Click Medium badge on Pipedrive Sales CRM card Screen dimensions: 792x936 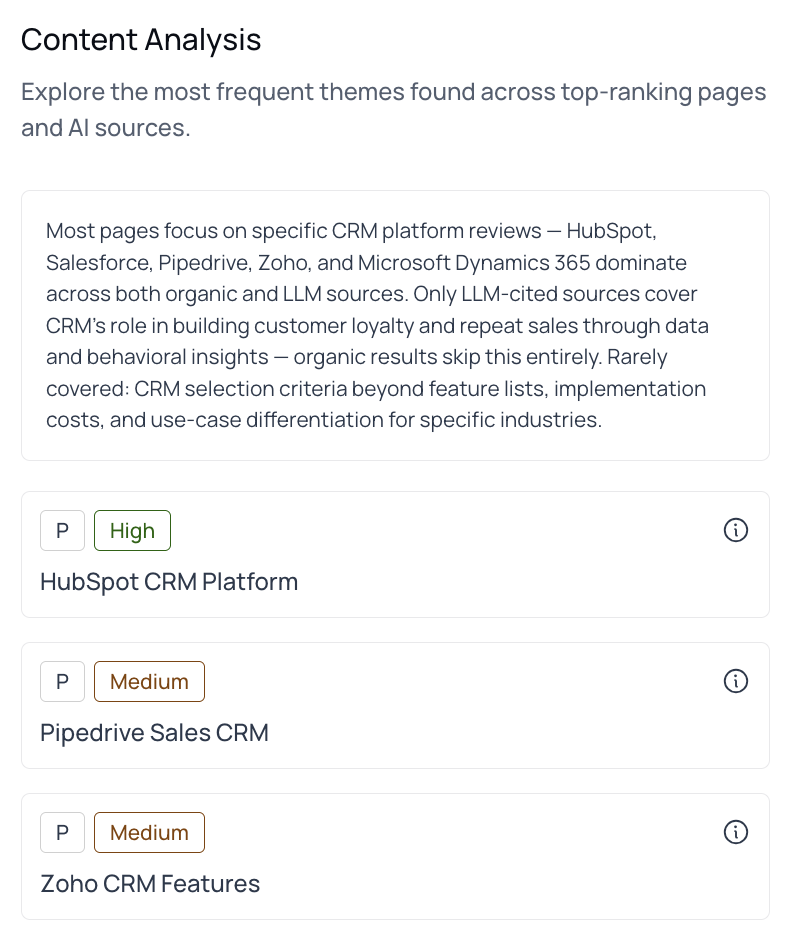(x=149, y=682)
